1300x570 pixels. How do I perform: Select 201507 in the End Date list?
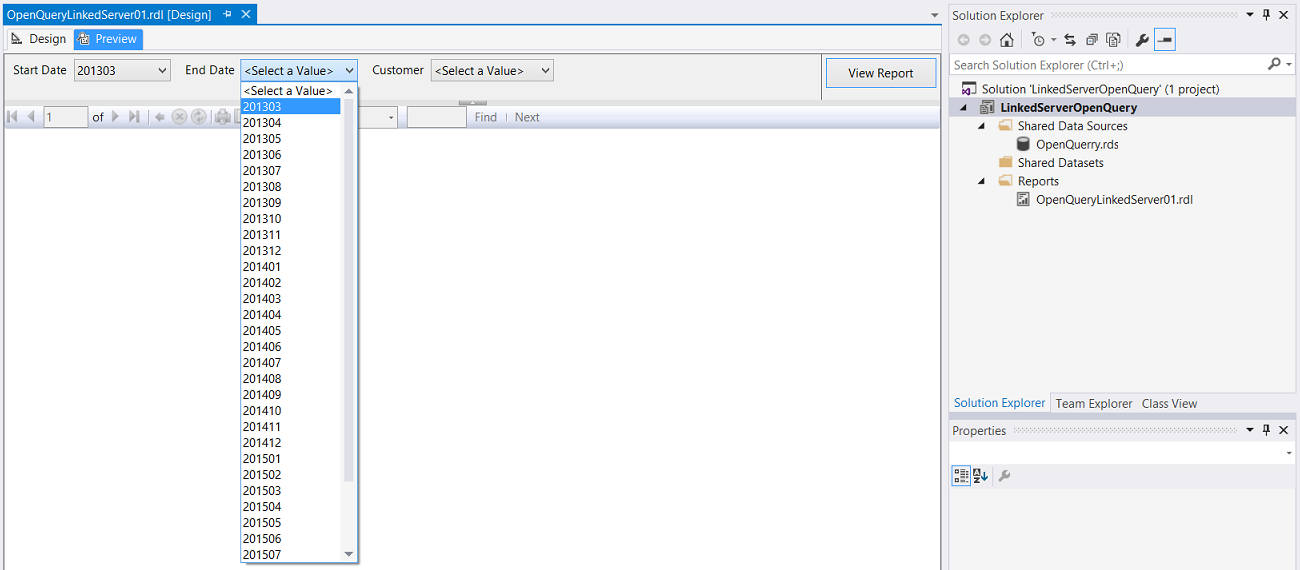coord(291,554)
